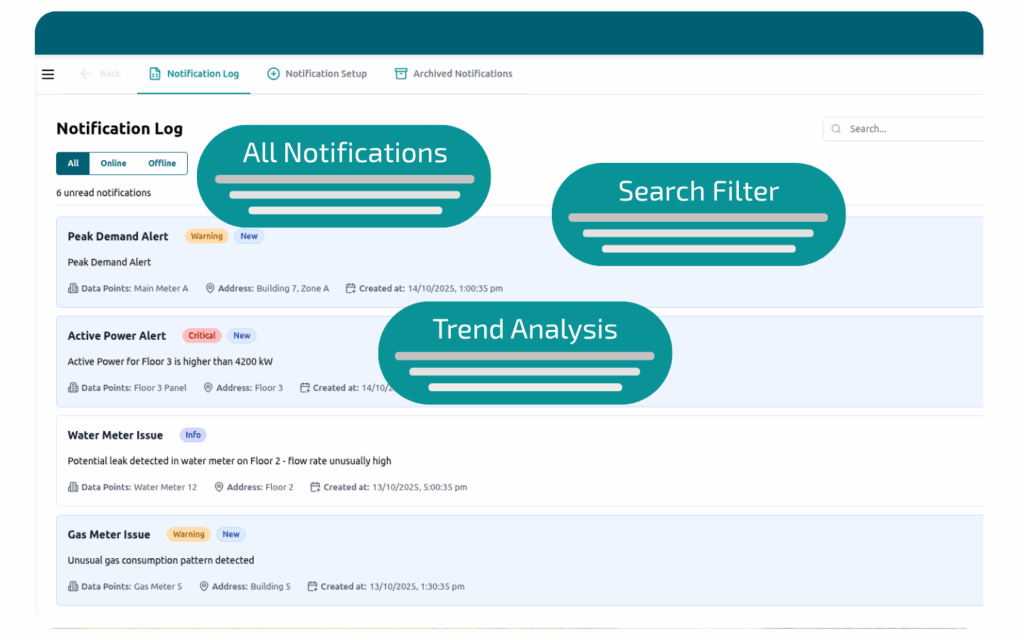Click the Notification Setup plus icon
Viewport: 1024px width, 640px height.
point(273,74)
